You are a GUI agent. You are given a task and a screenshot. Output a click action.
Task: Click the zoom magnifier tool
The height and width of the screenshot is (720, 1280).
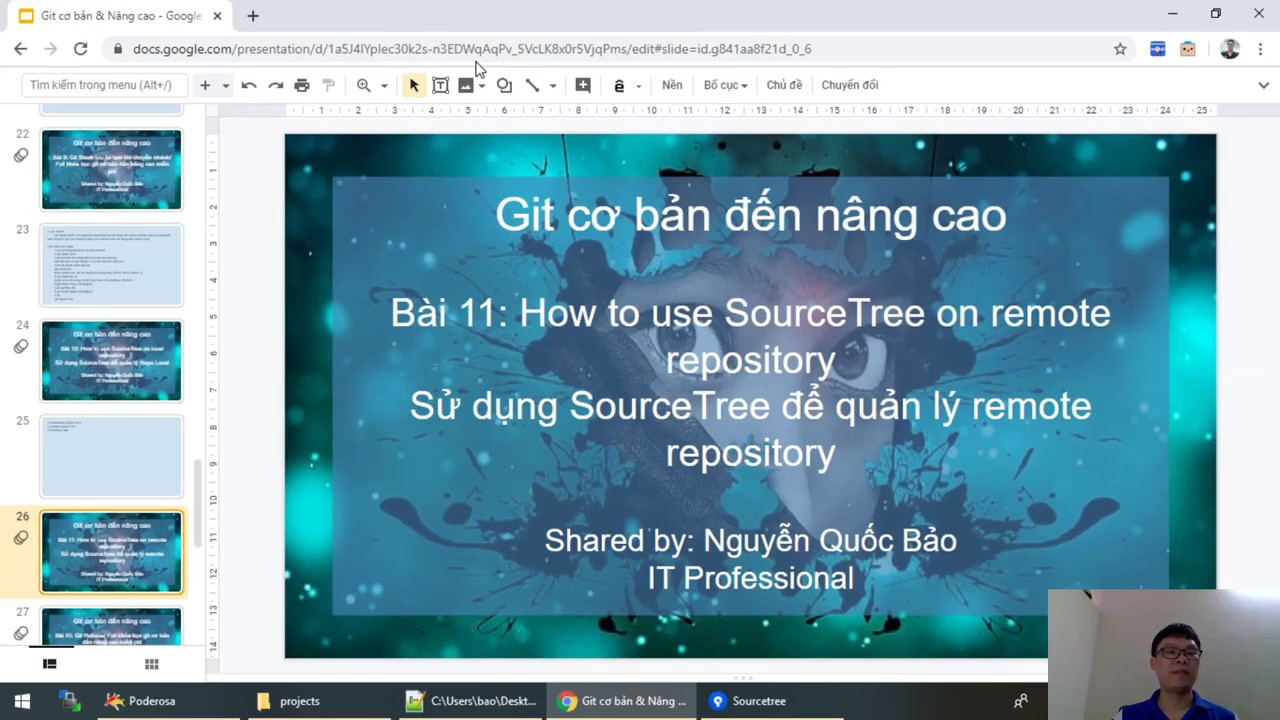[364, 85]
